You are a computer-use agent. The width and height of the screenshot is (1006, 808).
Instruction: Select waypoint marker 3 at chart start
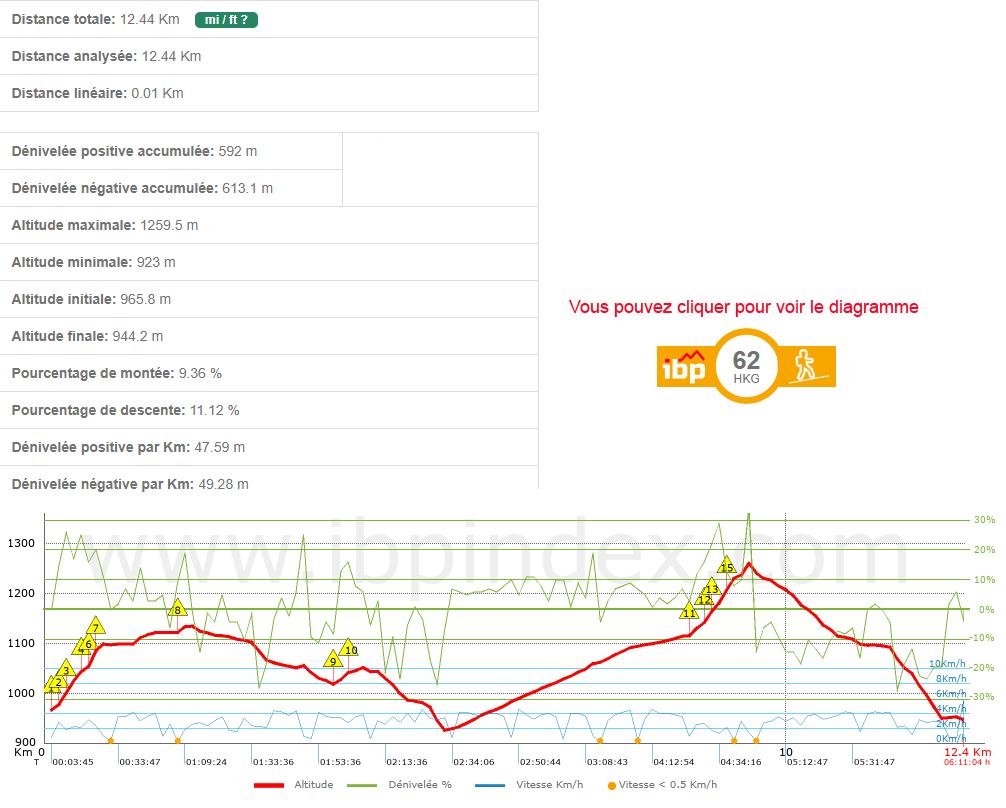tap(66, 670)
